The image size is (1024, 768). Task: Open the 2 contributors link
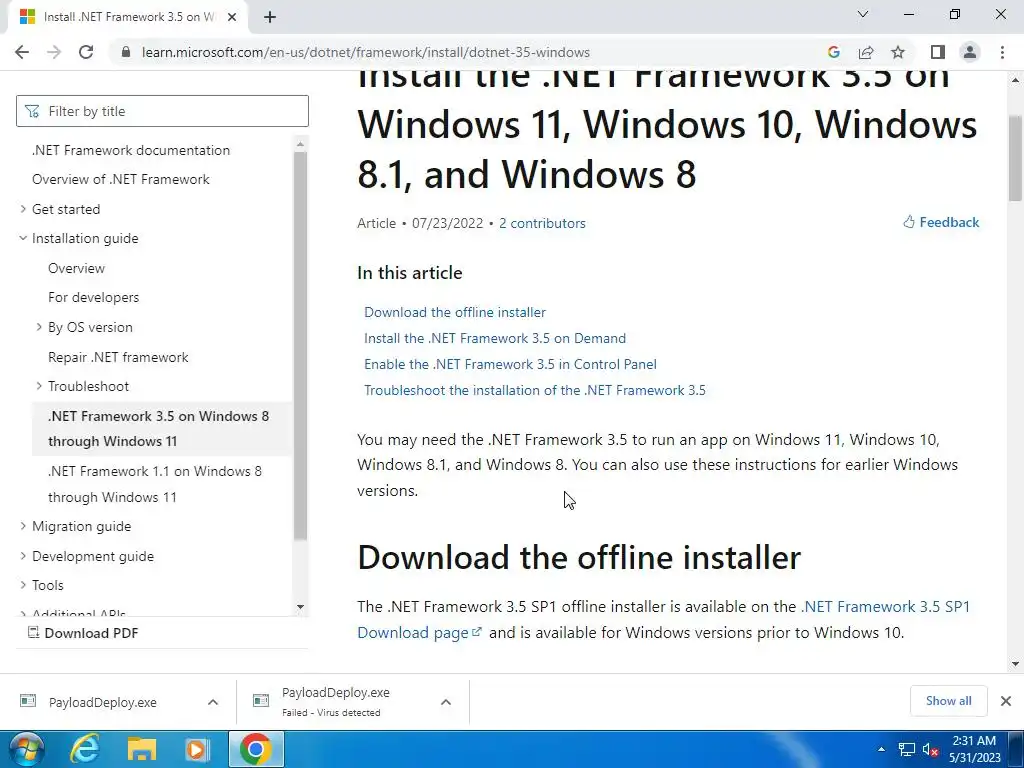tap(542, 223)
